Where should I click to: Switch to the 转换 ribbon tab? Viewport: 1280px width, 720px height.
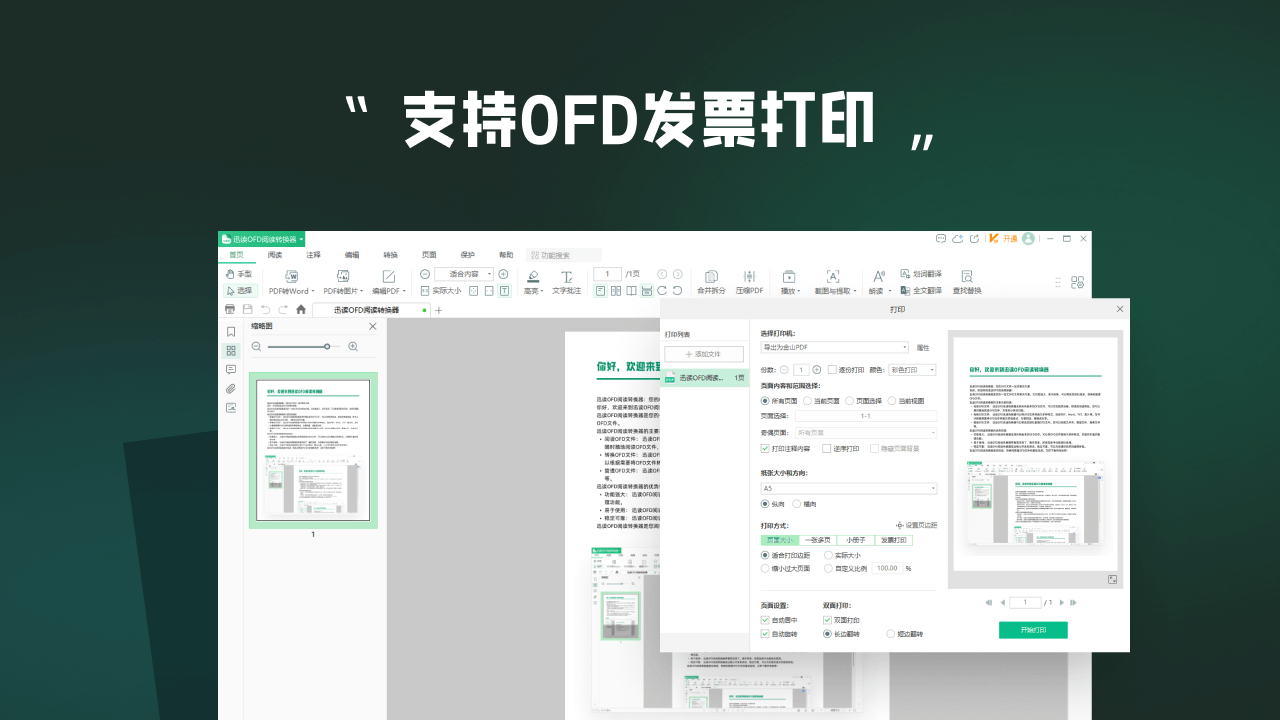[390, 255]
